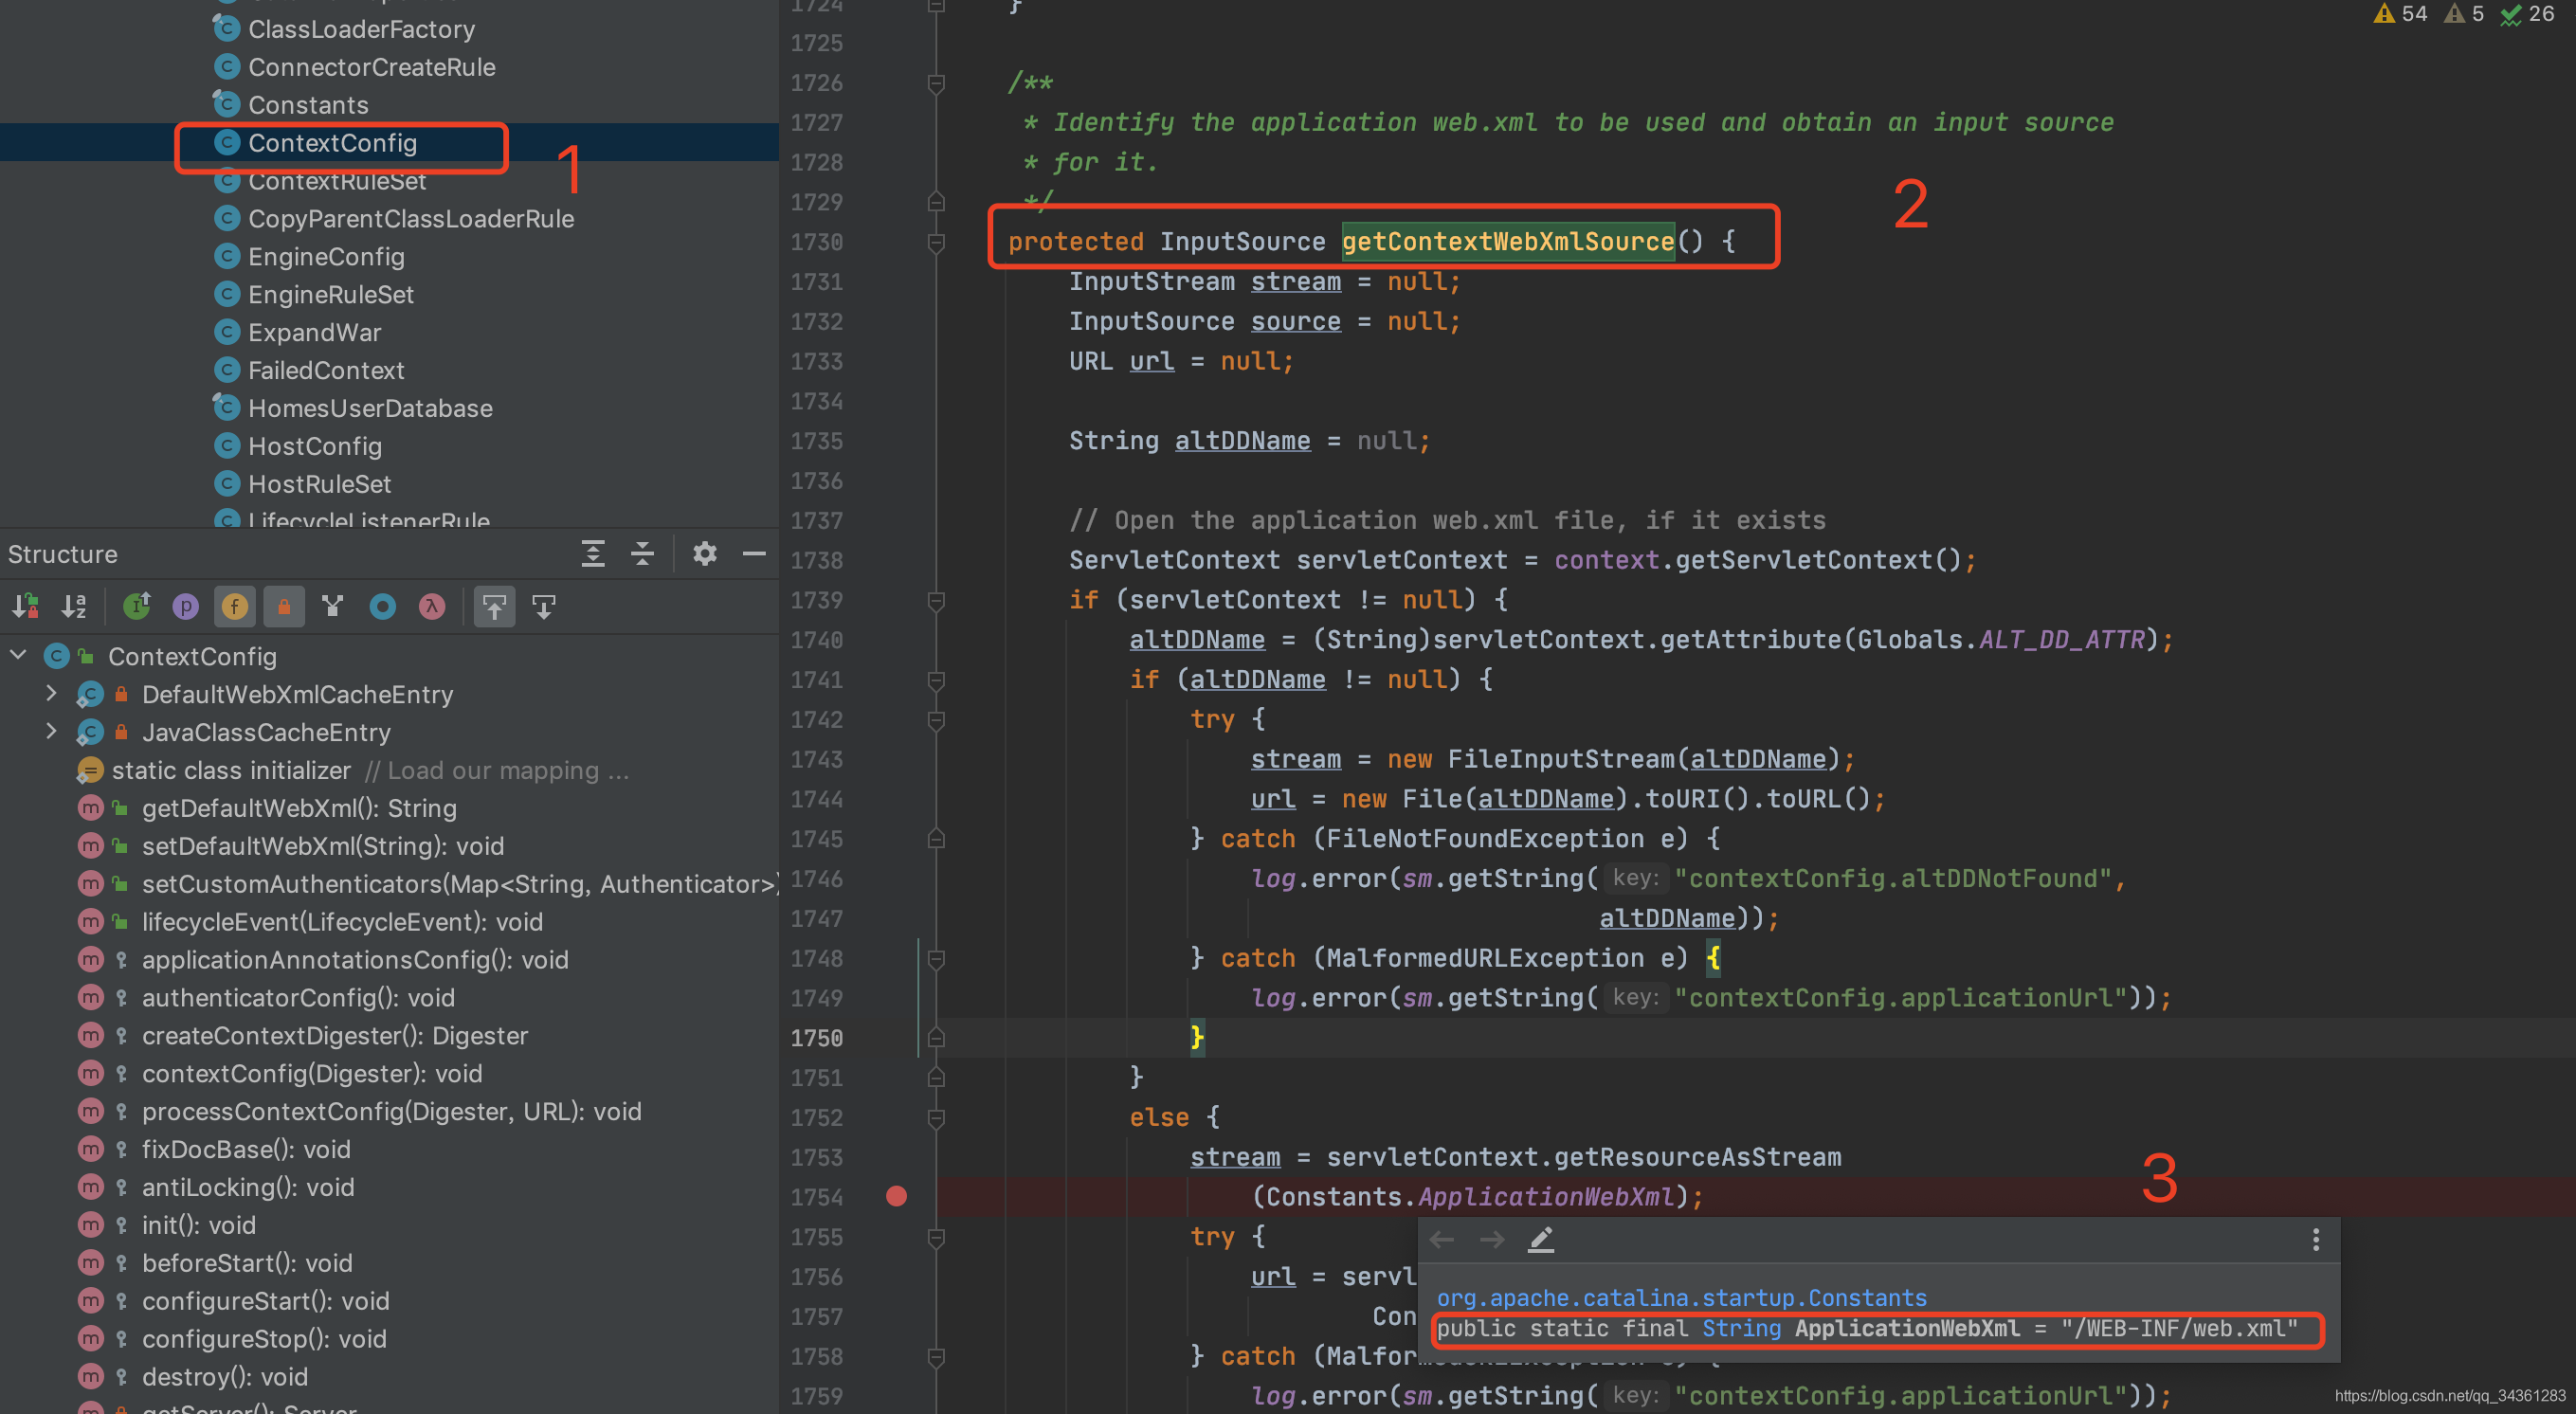Click the 5 weak warnings indicator
The width and height of the screenshot is (2576, 1414).
coord(2465,14)
